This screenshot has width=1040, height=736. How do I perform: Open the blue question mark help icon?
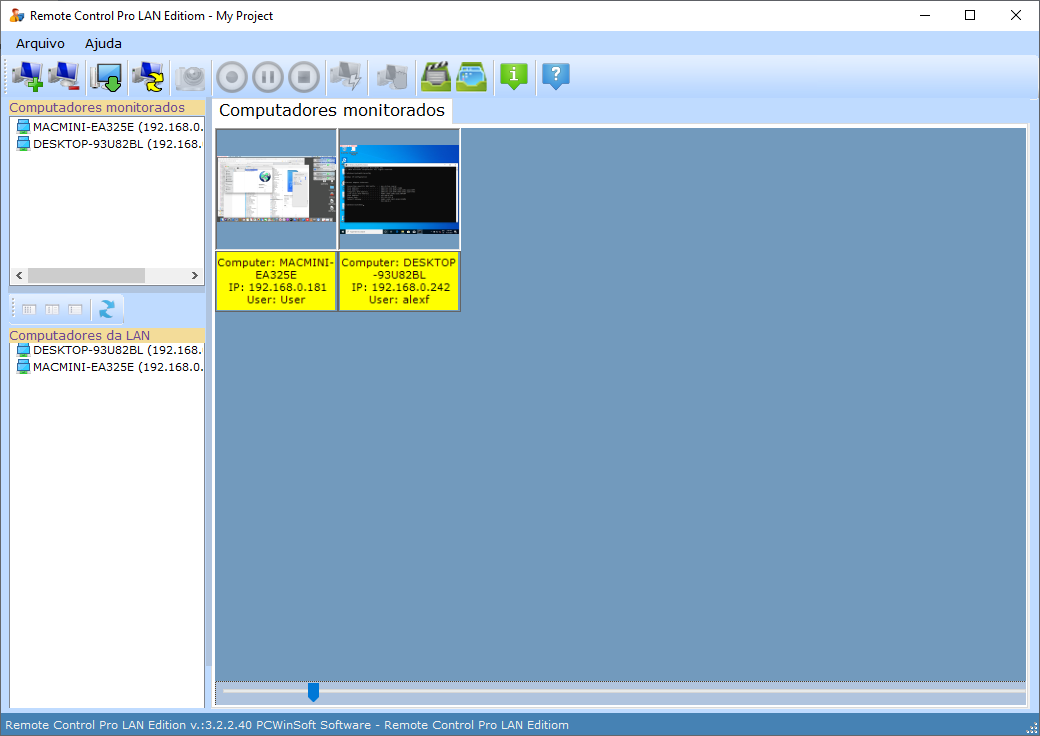(x=556, y=76)
